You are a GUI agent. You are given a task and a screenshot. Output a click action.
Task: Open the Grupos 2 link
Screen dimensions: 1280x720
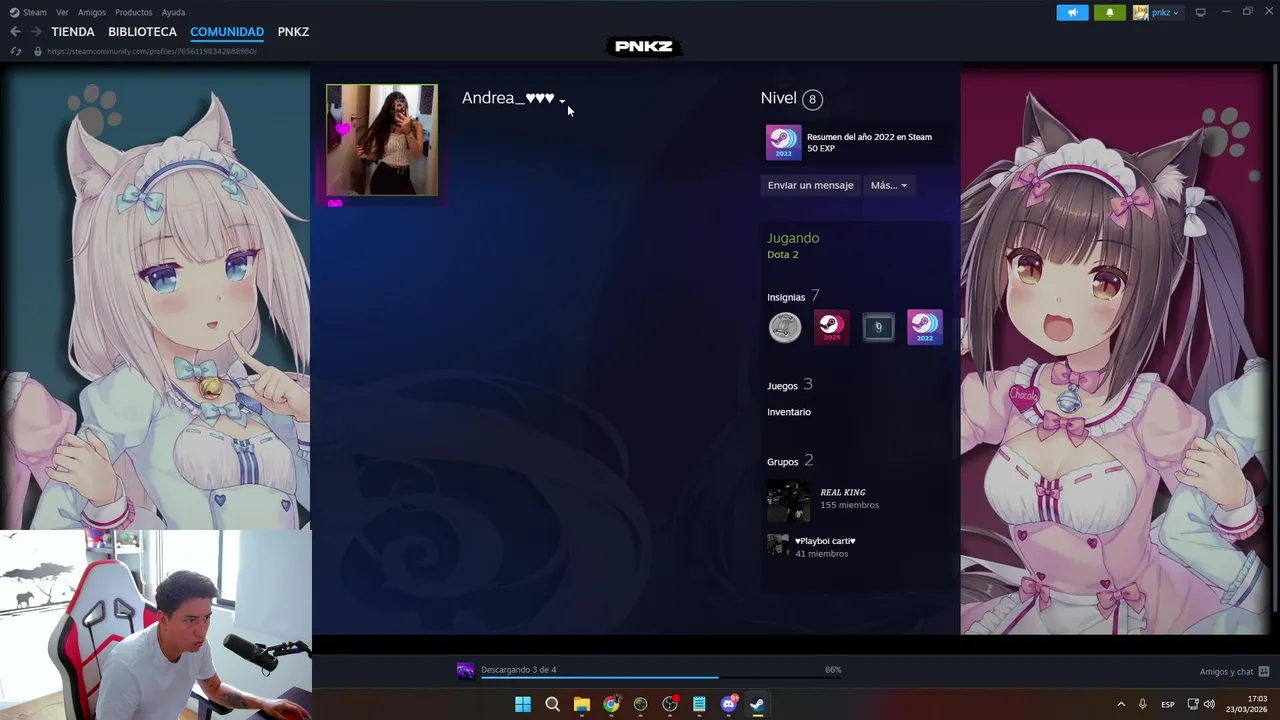pyautogui.click(x=790, y=461)
